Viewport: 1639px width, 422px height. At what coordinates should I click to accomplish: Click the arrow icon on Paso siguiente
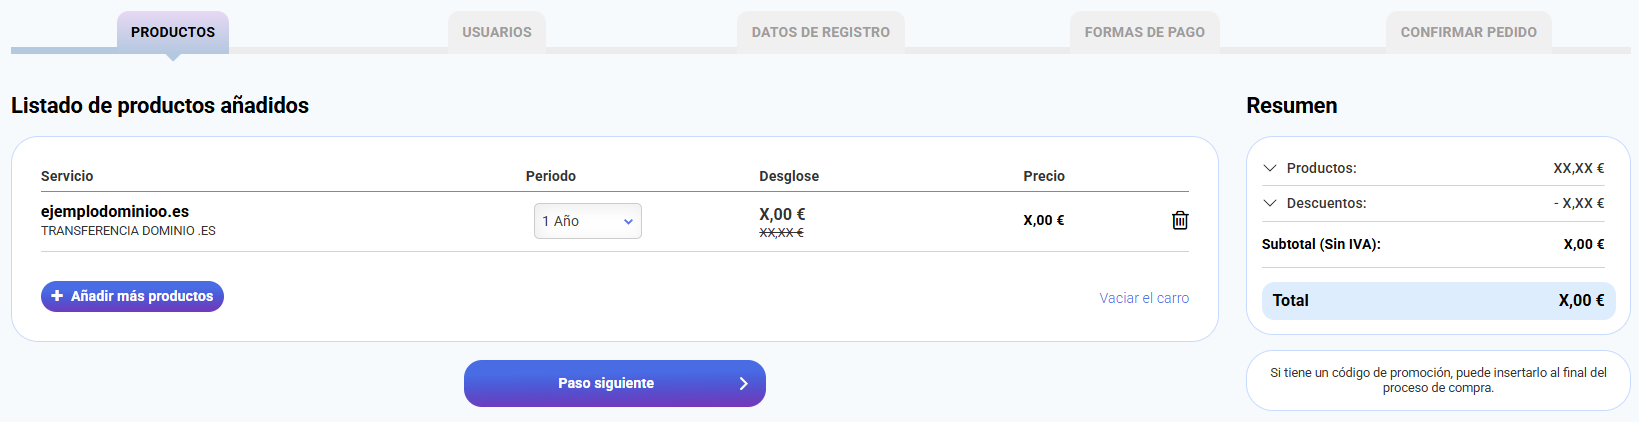pyautogui.click(x=743, y=384)
